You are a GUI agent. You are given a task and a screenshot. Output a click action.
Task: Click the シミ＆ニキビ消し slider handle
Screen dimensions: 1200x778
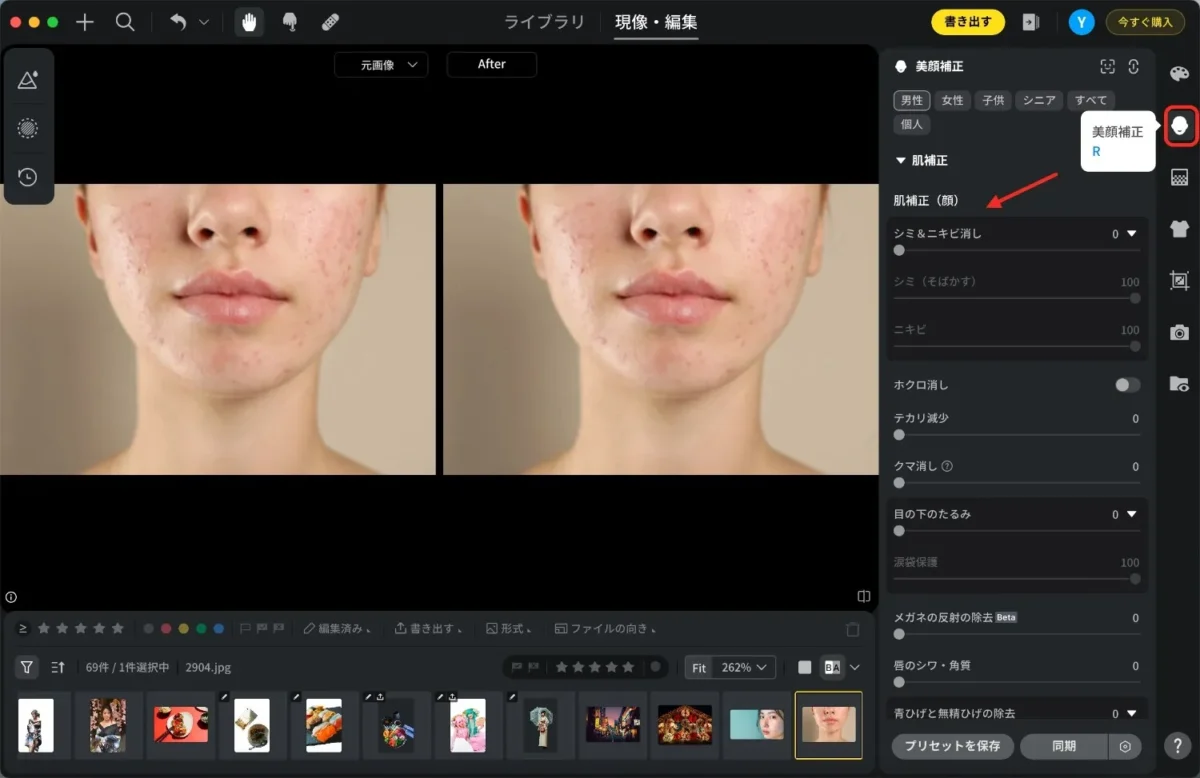(899, 250)
